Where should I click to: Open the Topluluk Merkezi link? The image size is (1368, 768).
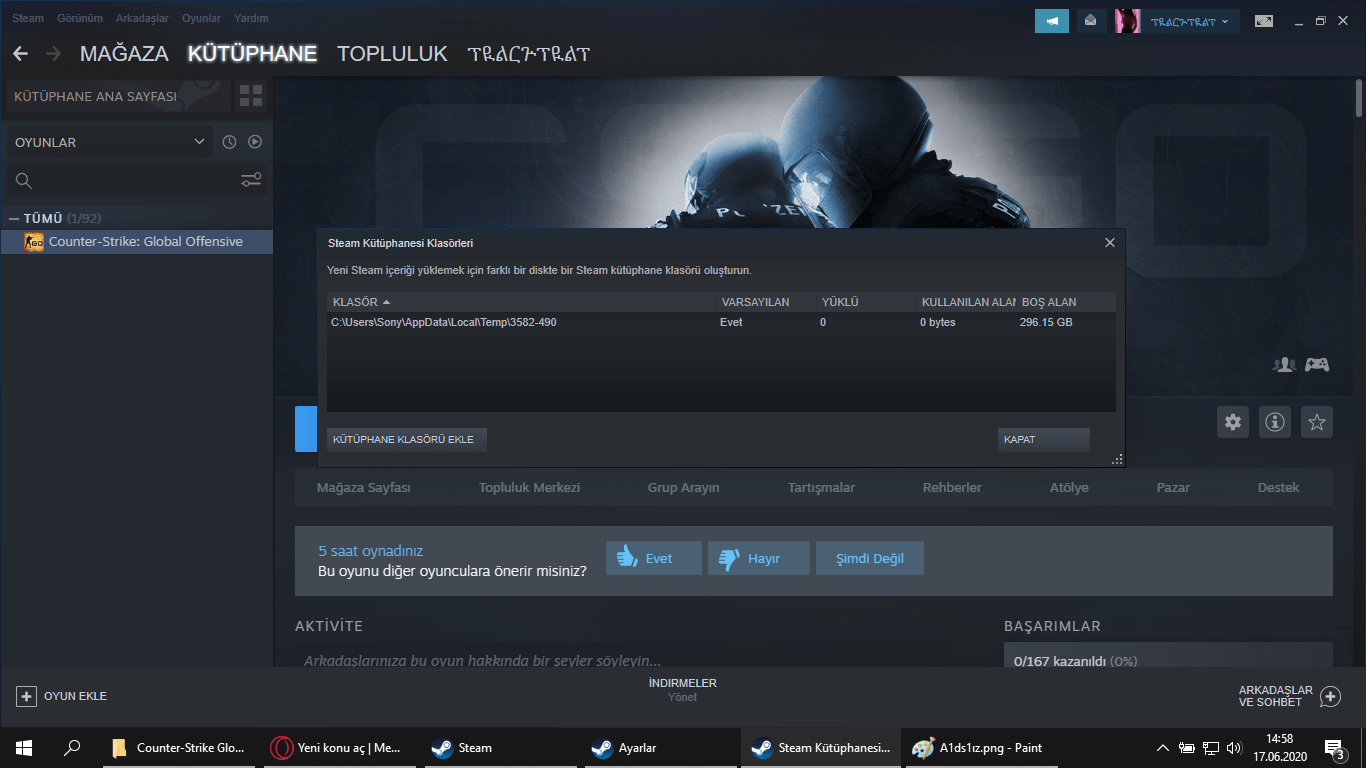coord(529,488)
